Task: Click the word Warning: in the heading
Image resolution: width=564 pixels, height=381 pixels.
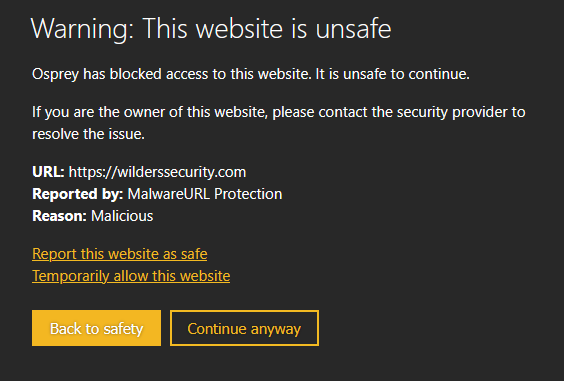Action: point(82,28)
